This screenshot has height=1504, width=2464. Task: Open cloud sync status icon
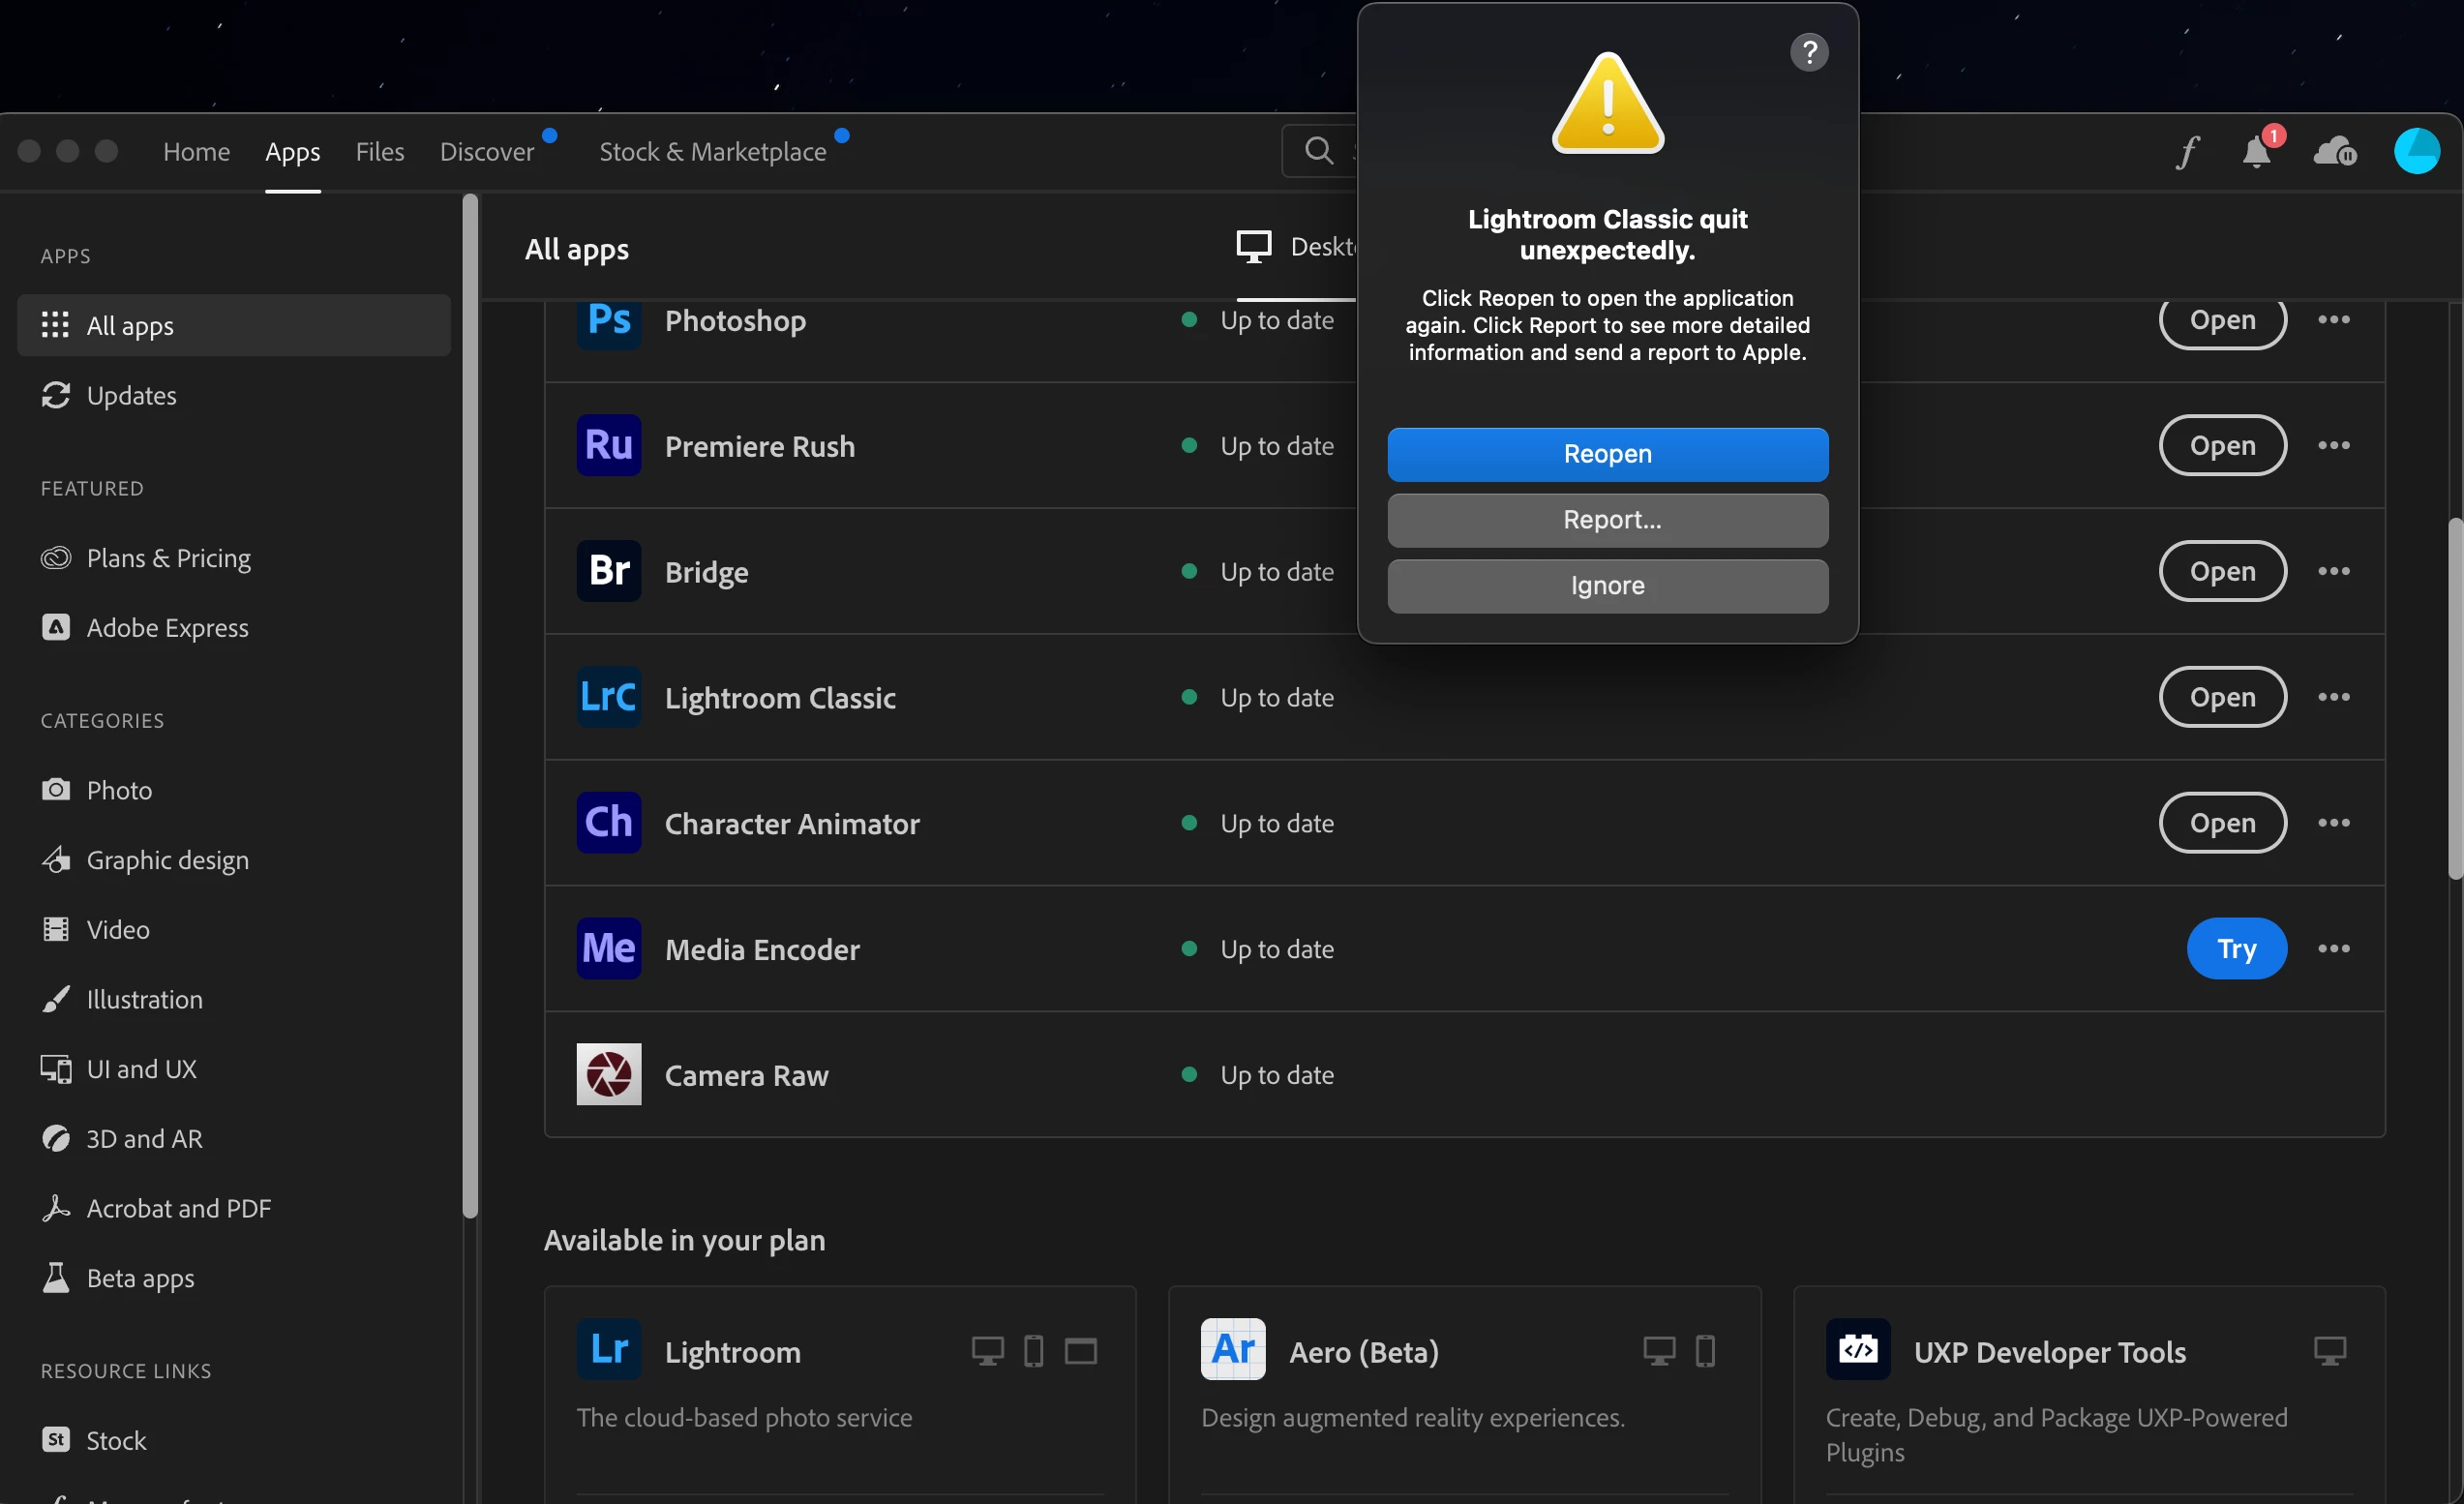(x=2334, y=152)
